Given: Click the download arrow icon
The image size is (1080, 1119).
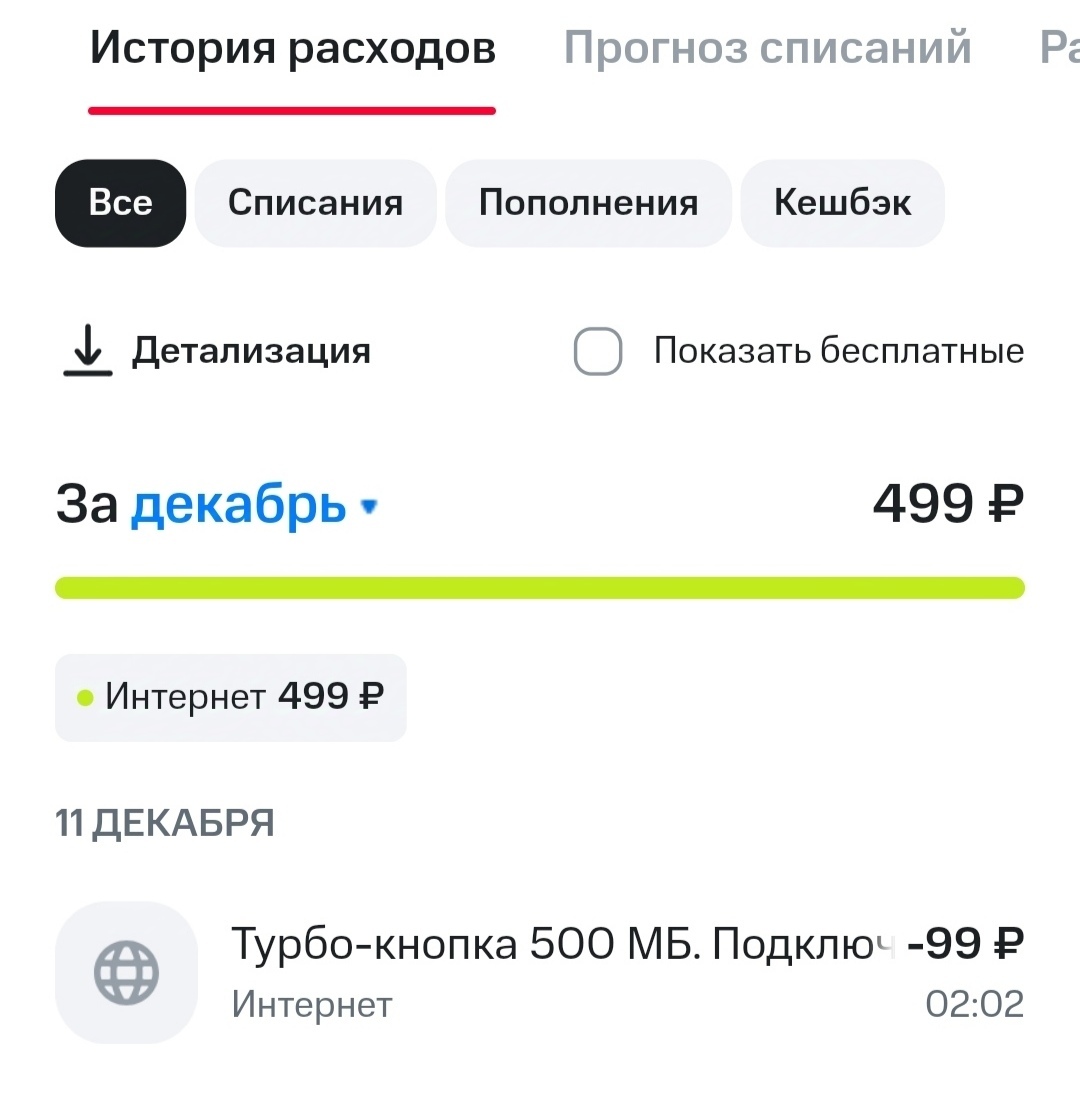Looking at the screenshot, I should coord(88,351).
